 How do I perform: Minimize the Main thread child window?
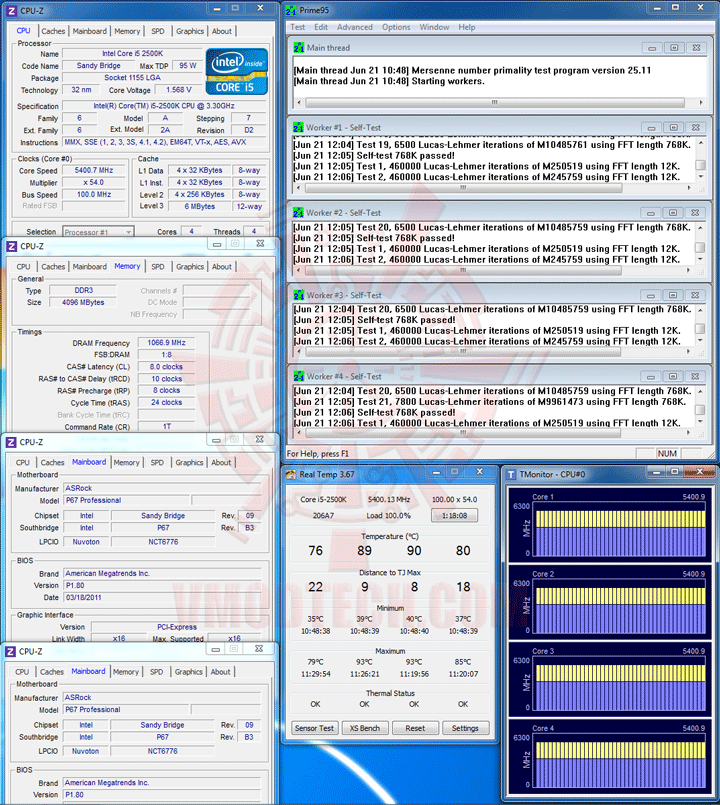[x=652, y=48]
